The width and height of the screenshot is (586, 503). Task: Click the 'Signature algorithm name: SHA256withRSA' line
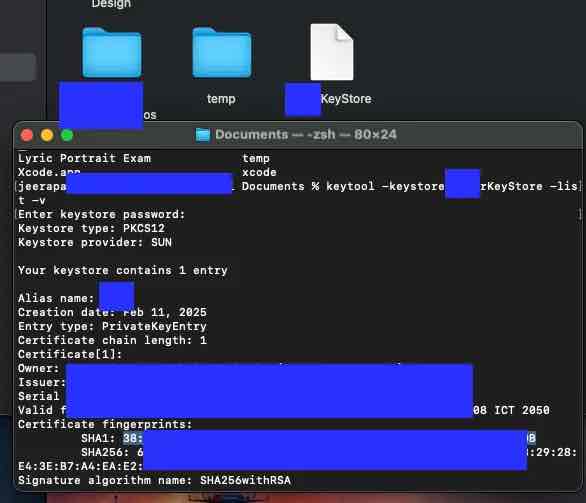coord(154,480)
